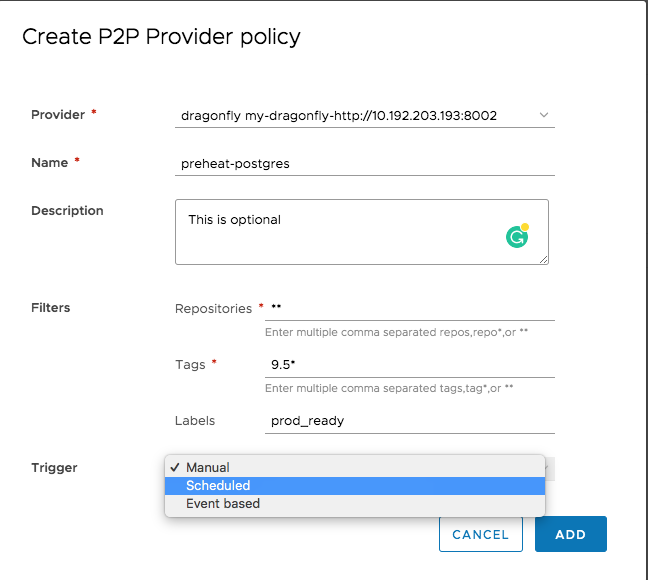
Task: Click the Grammarly icon in Description field
Action: pos(516,236)
